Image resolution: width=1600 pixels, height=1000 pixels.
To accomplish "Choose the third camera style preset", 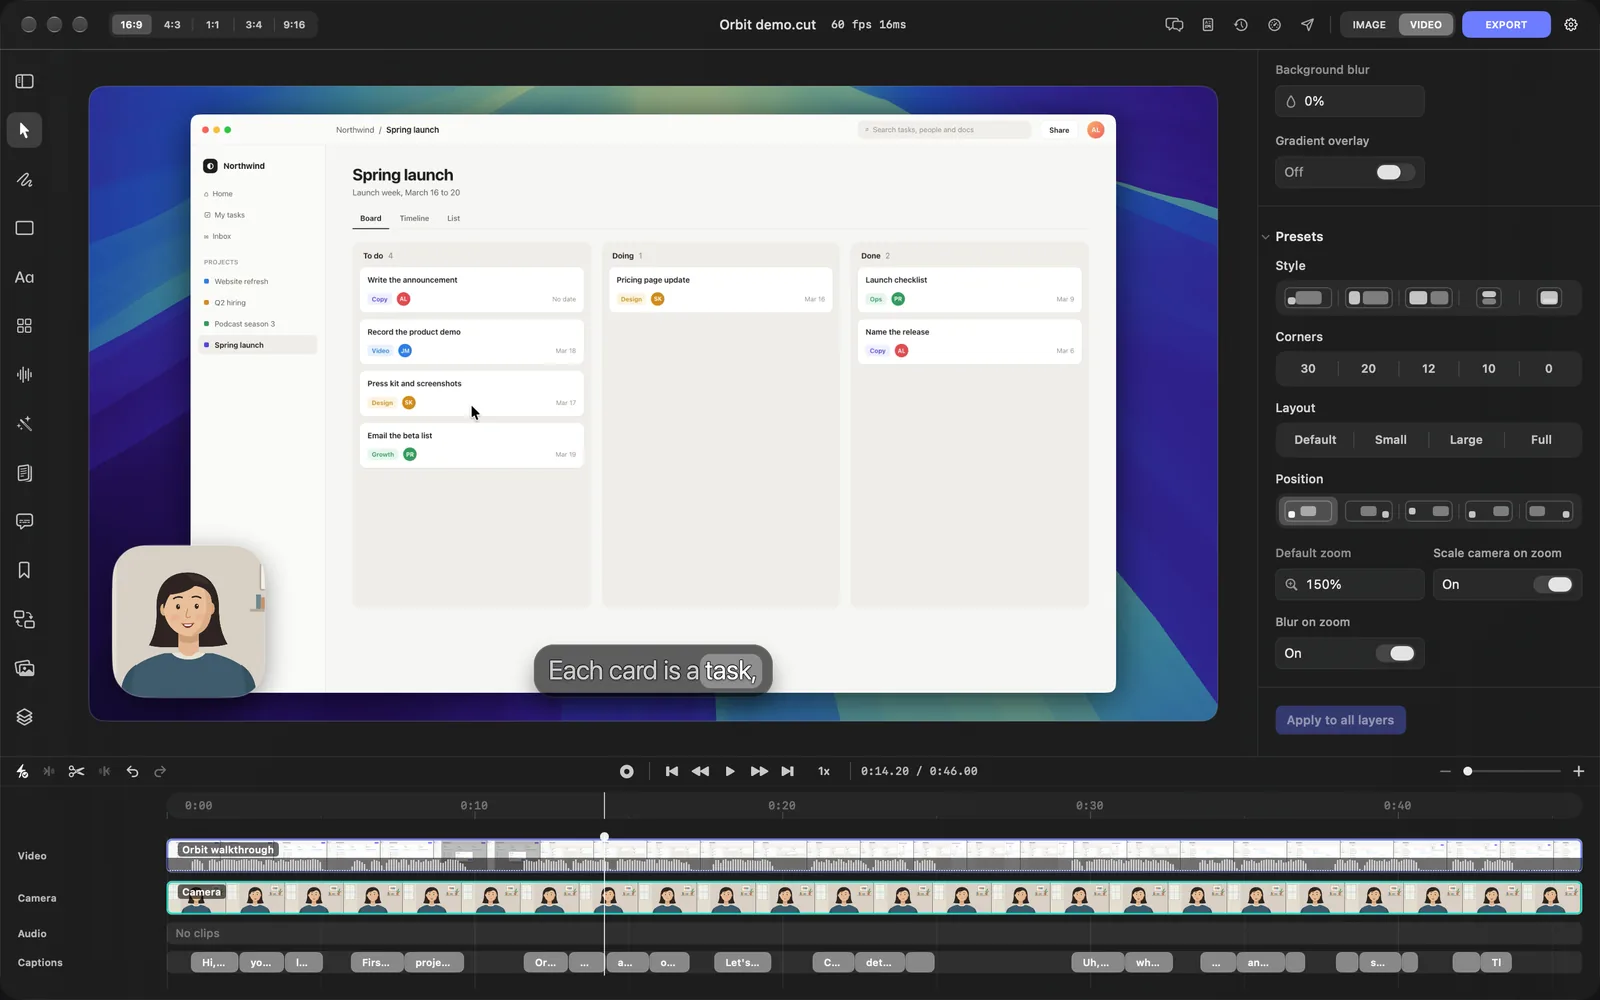I will [x=1428, y=298].
